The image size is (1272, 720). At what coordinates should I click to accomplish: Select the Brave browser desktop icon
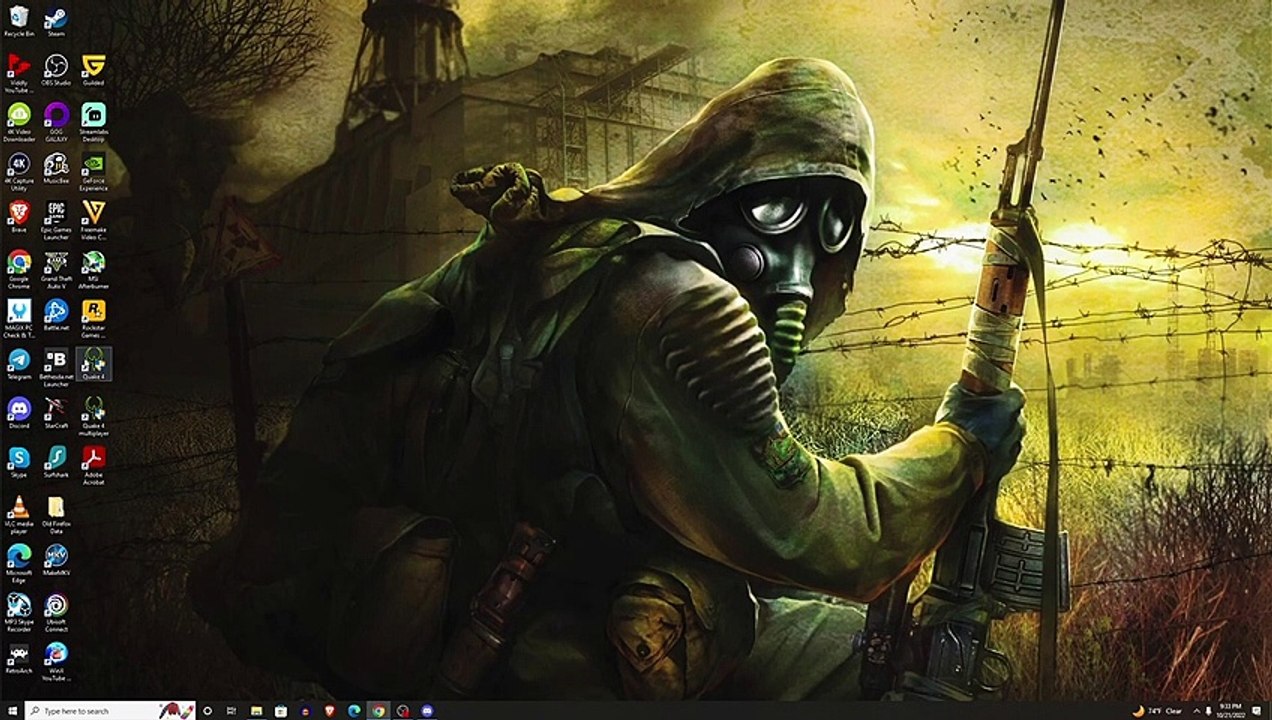click(18, 216)
